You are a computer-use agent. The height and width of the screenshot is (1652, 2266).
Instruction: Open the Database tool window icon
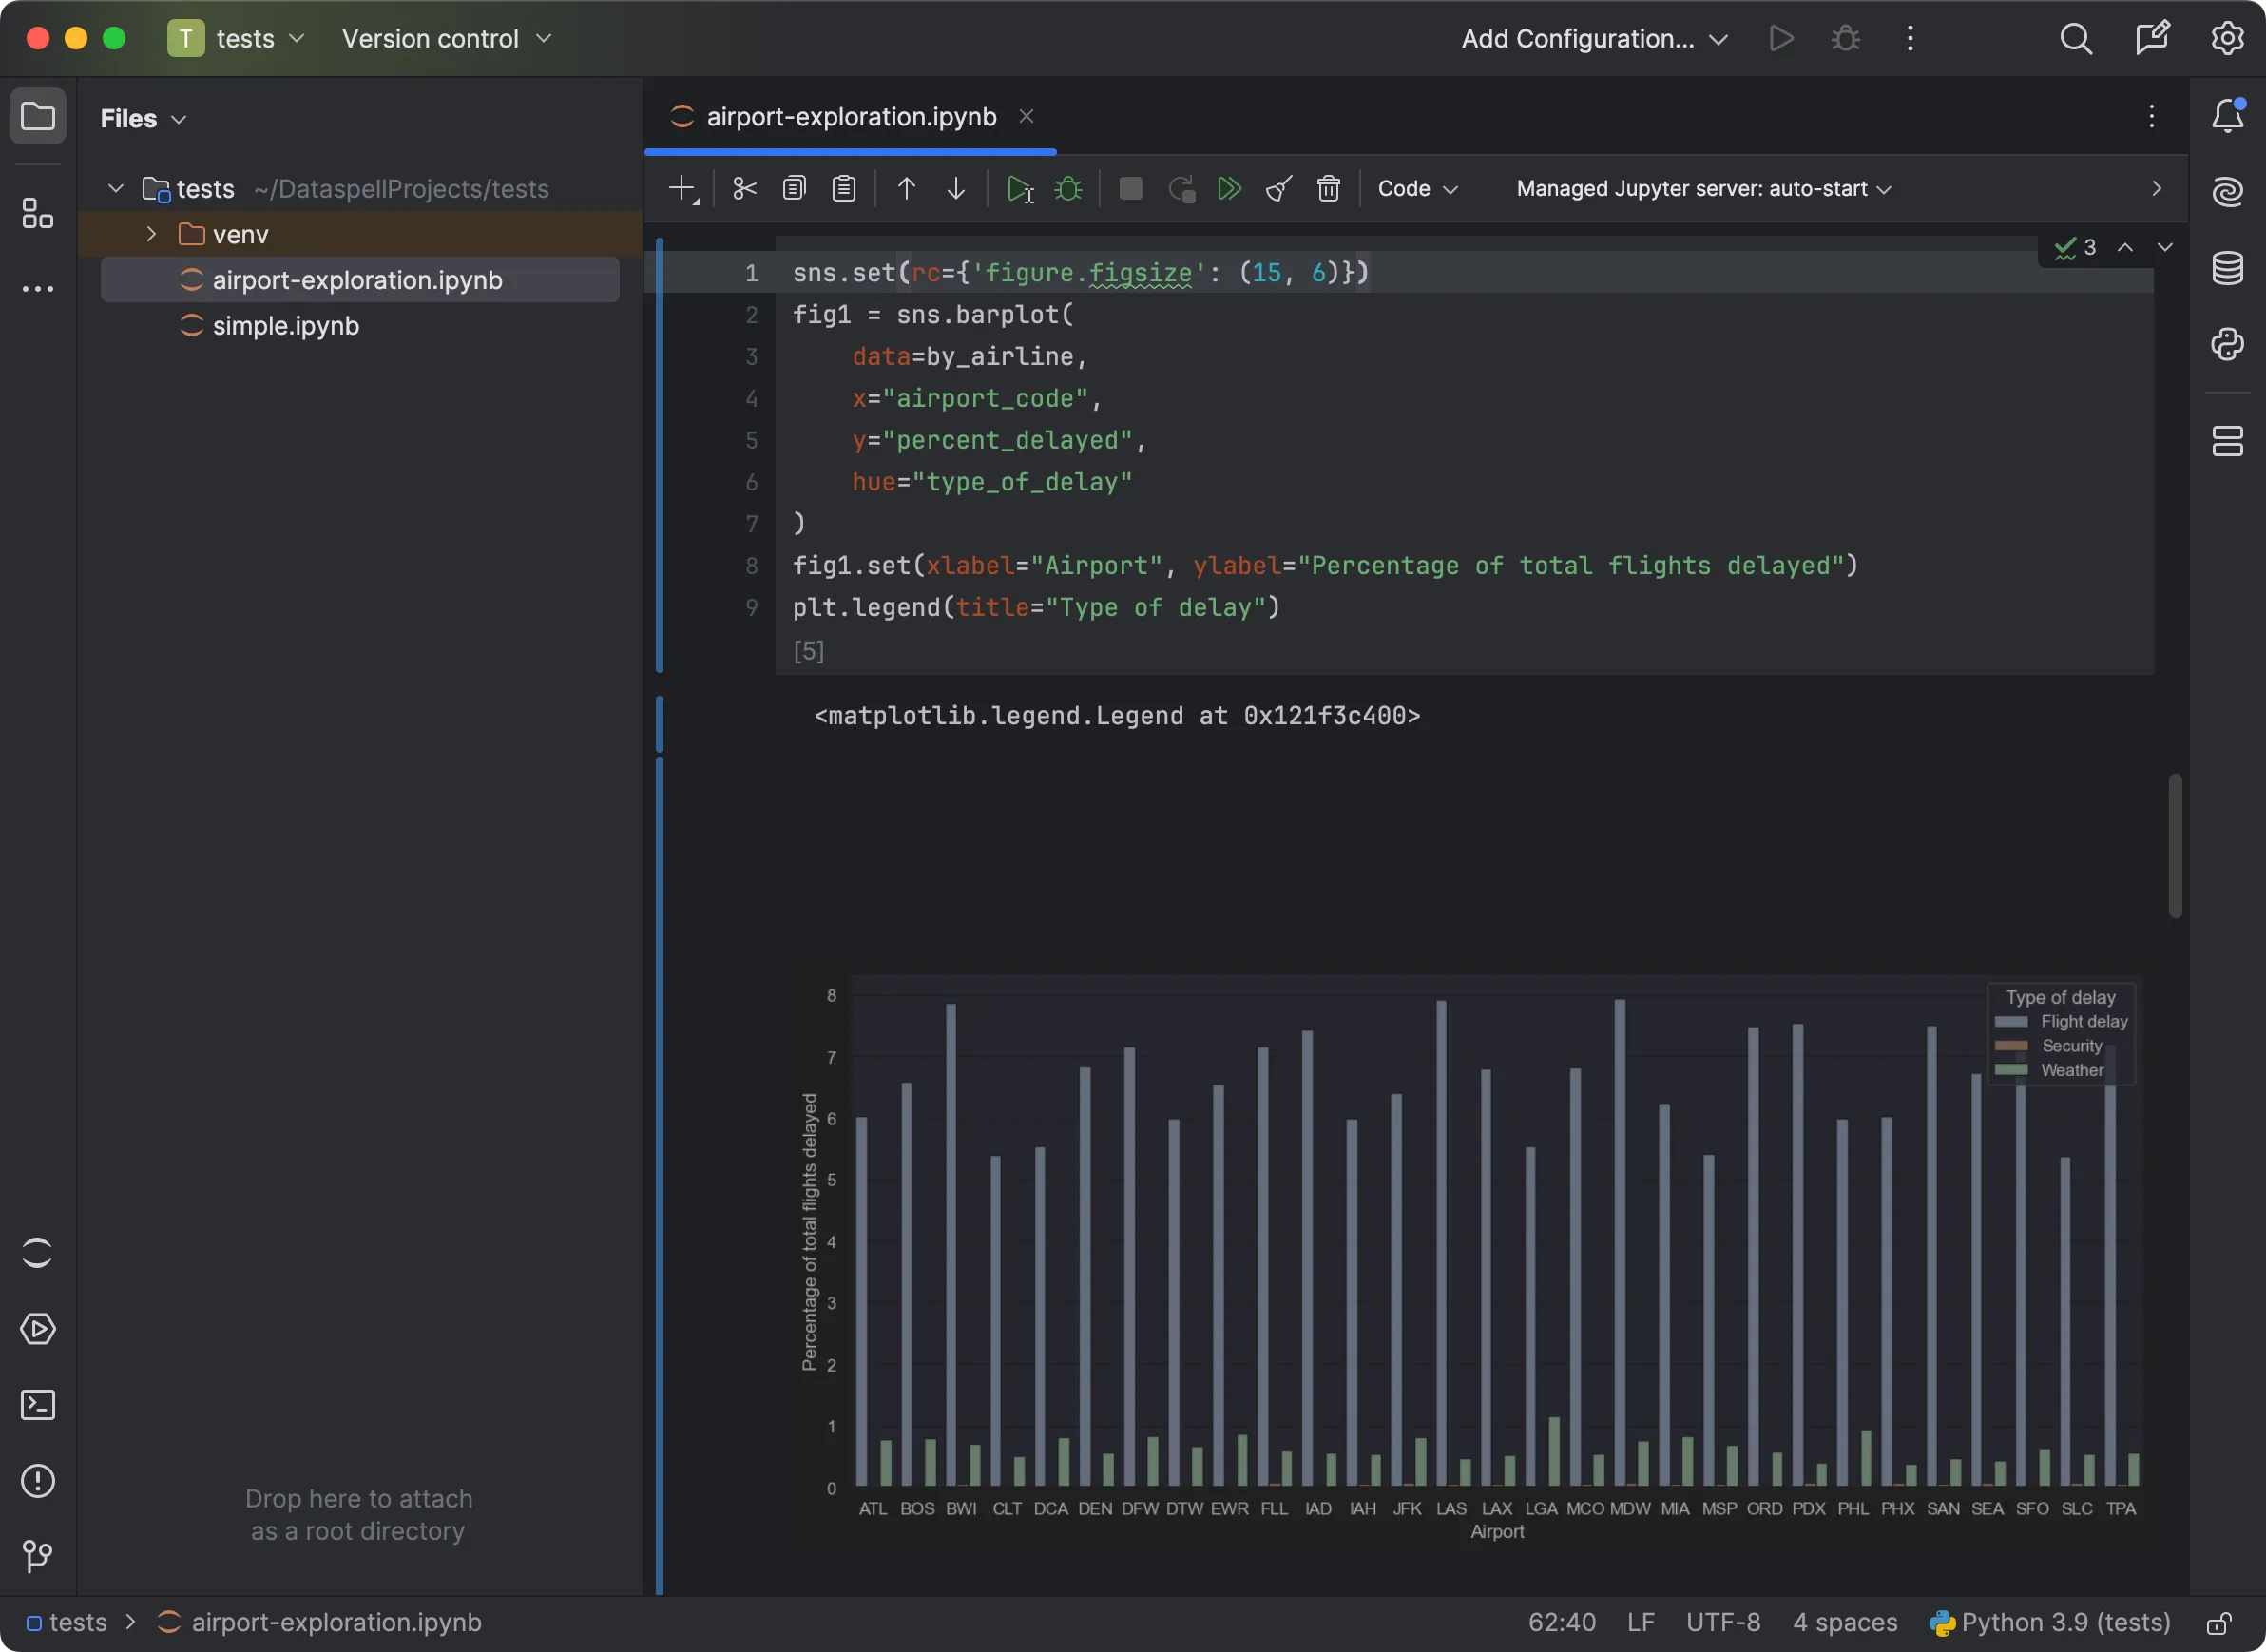[x=2227, y=268]
